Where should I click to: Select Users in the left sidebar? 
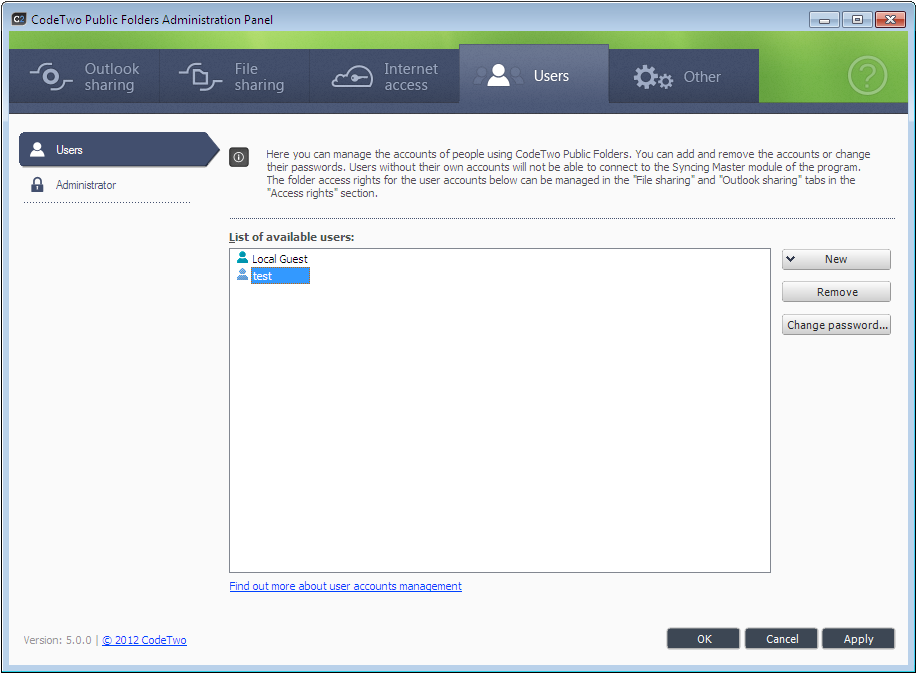(x=119, y=150)
